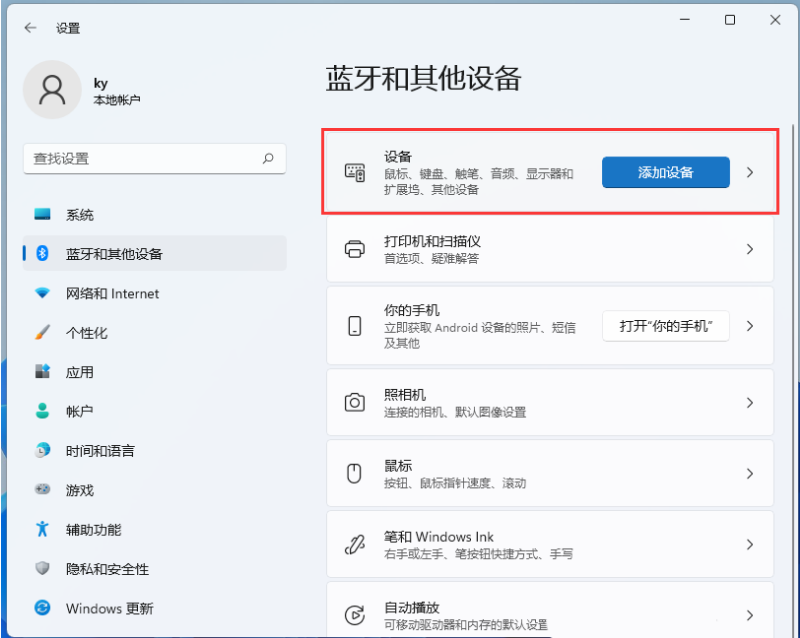Image resolution: width=800 pixels, height=638 pixels.
Task: Expand the 打印机和扫描仪 chevron
Action: (x=750, y=249)
